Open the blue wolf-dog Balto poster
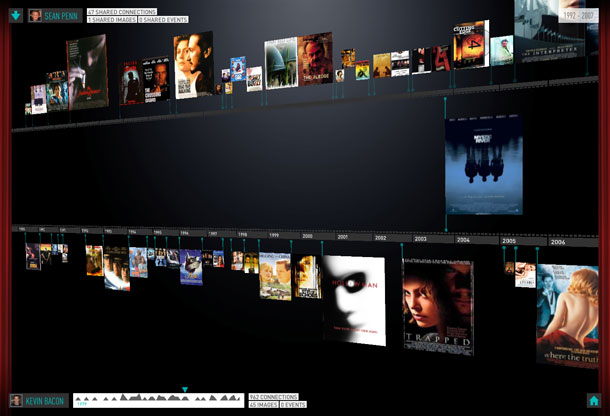 [191, 267]
